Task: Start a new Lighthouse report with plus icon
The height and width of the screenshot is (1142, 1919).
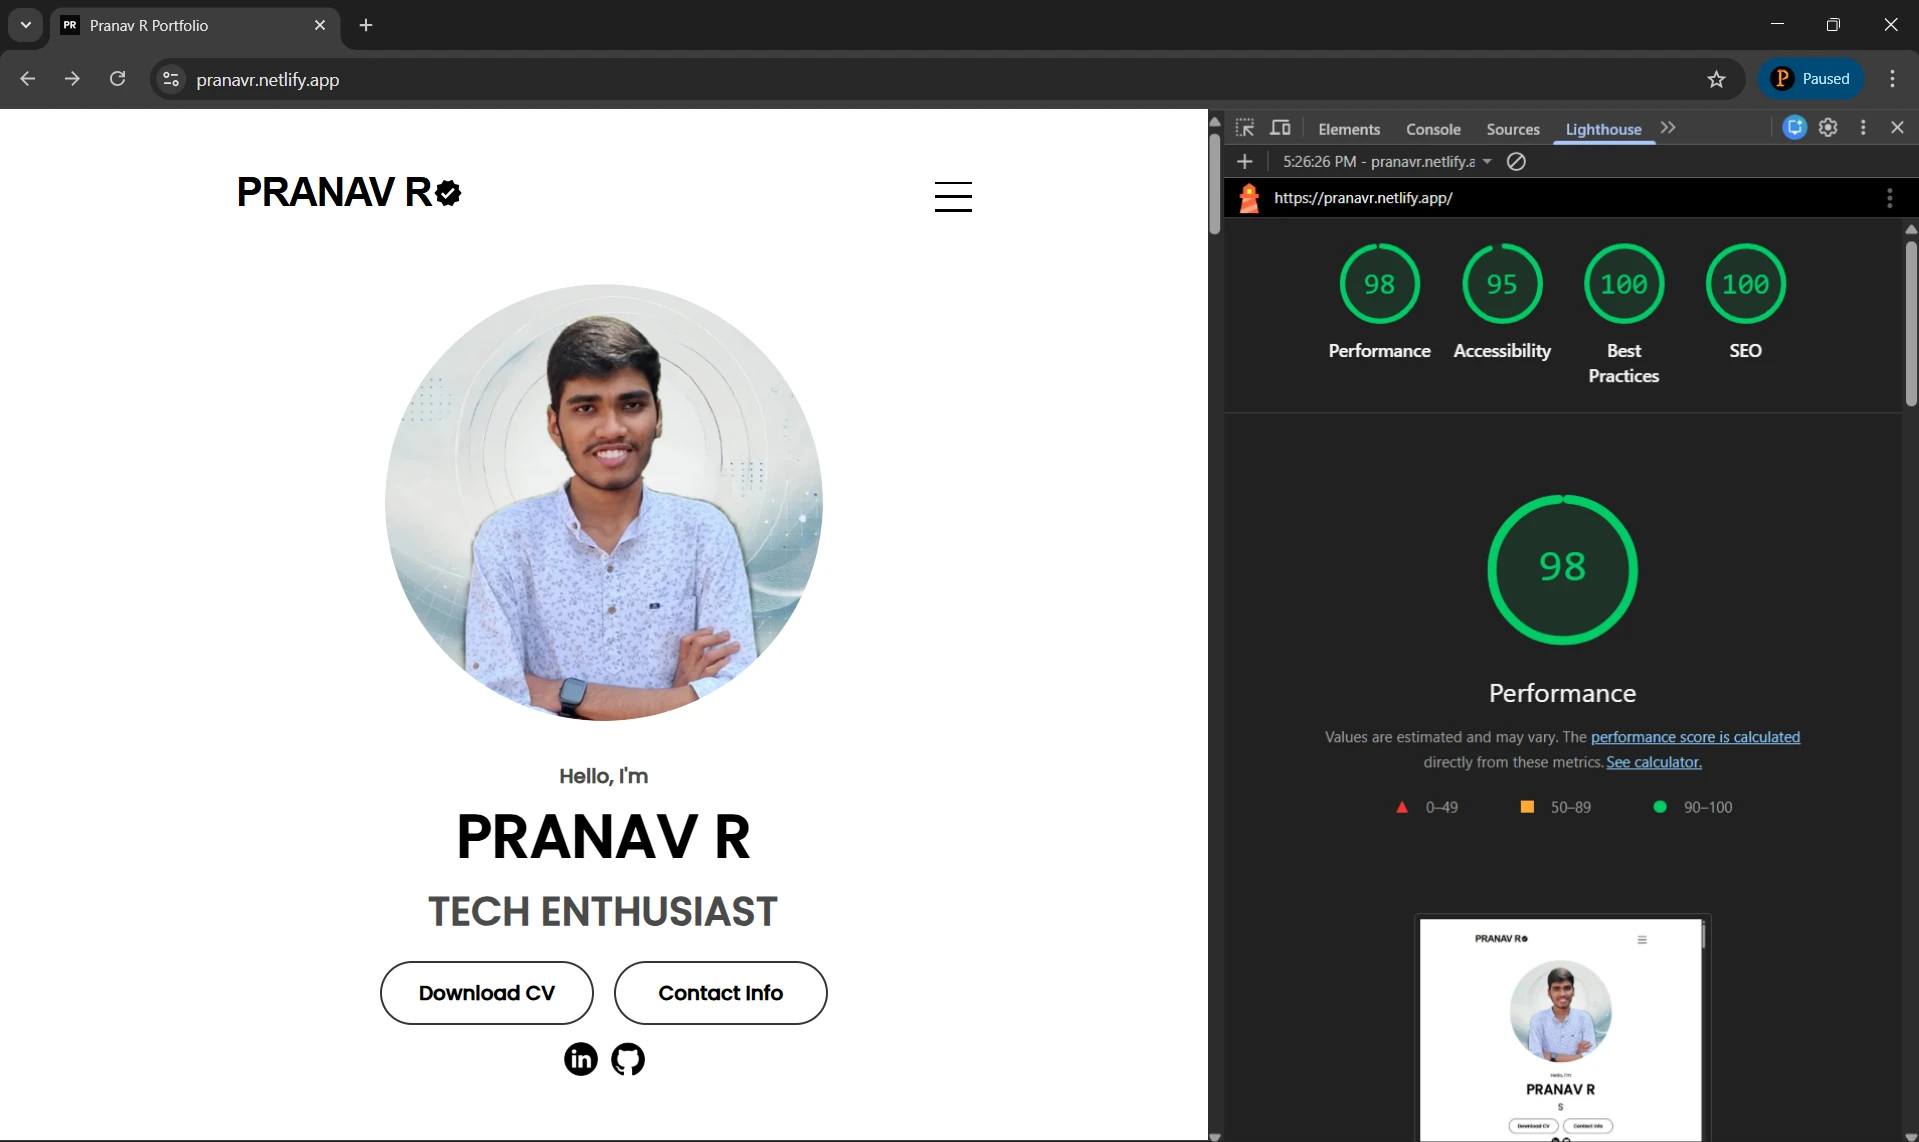Action: pos(1245,162)
